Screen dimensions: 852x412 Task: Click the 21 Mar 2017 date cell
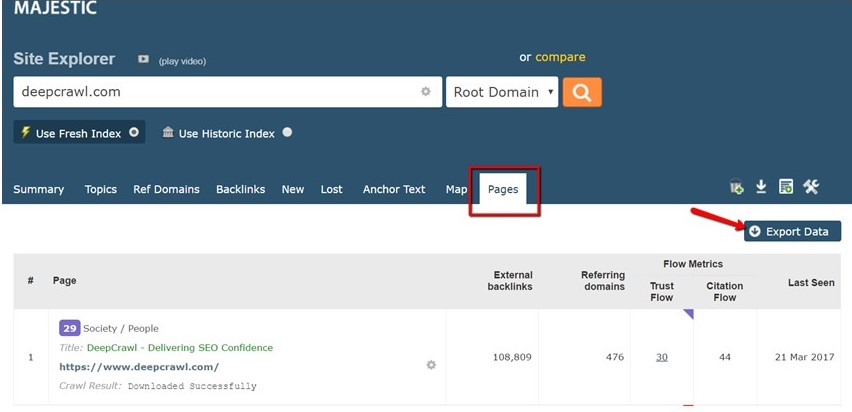(x=805, y=357)
